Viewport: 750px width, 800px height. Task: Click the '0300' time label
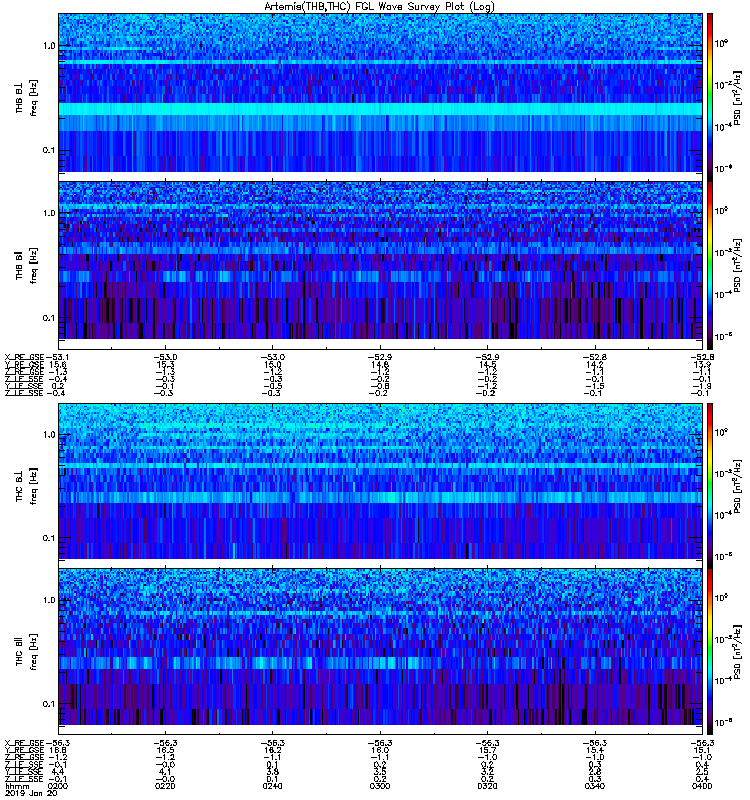coord(380,786)
